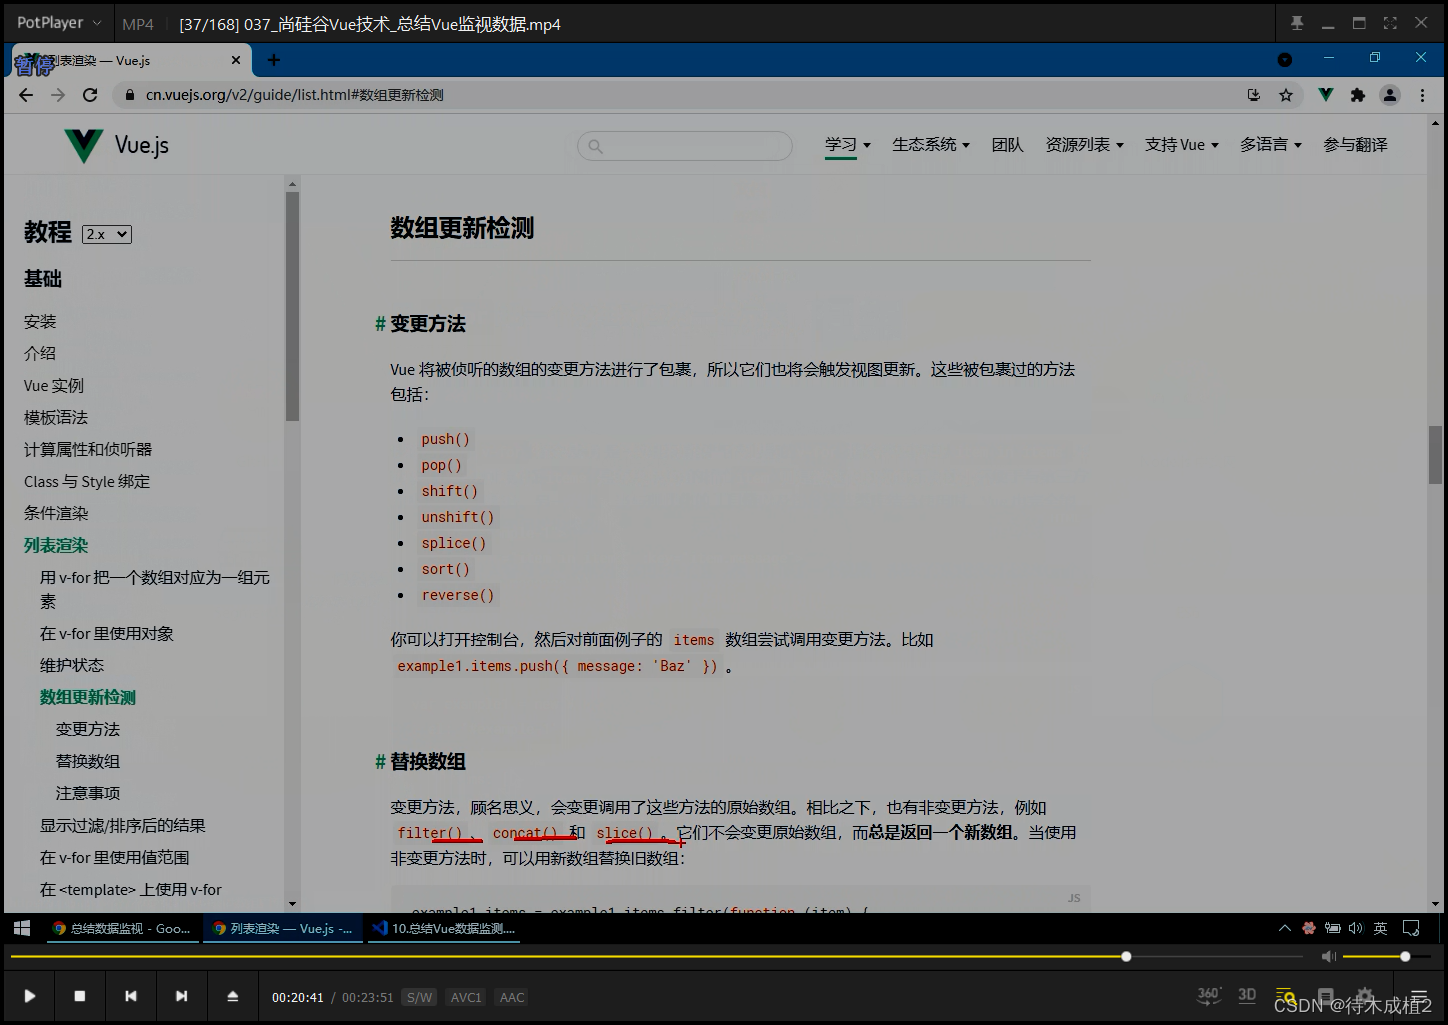Expand the 生态系统 navigation menu
1448x1025 pixels.
(x=931, y=145)
